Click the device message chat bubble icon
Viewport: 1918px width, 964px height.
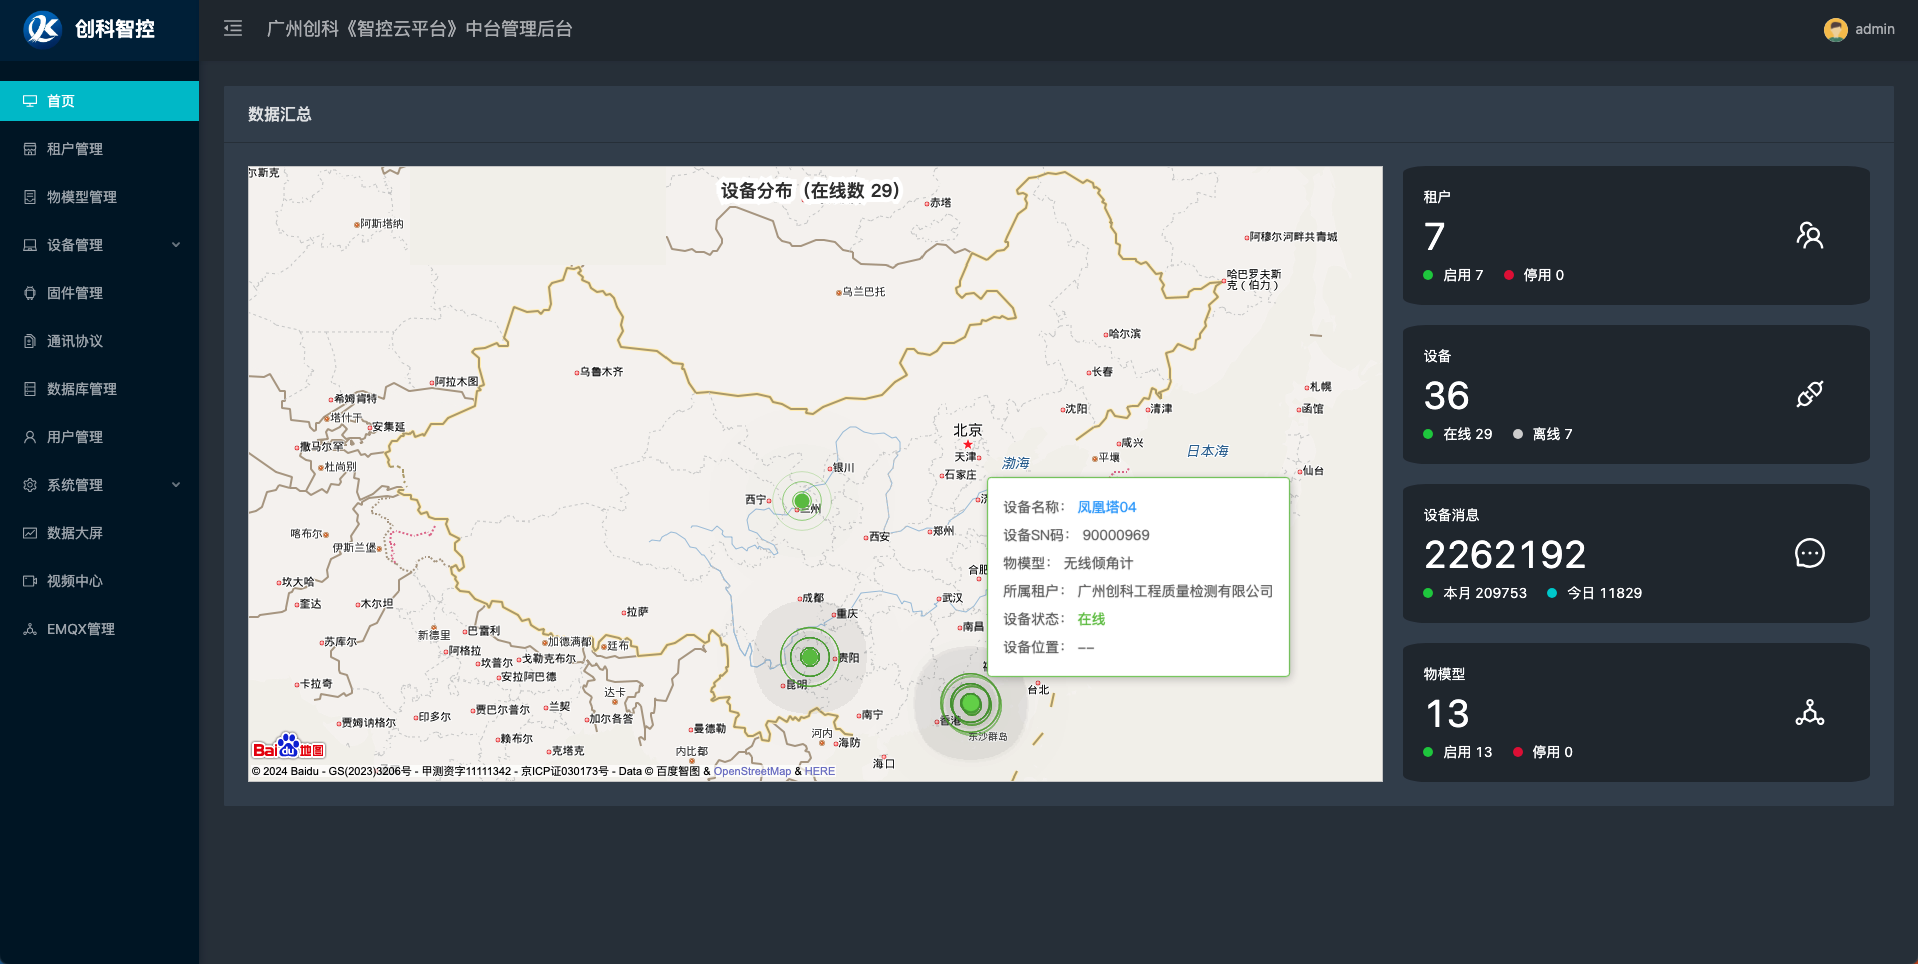pos(1809,554)
